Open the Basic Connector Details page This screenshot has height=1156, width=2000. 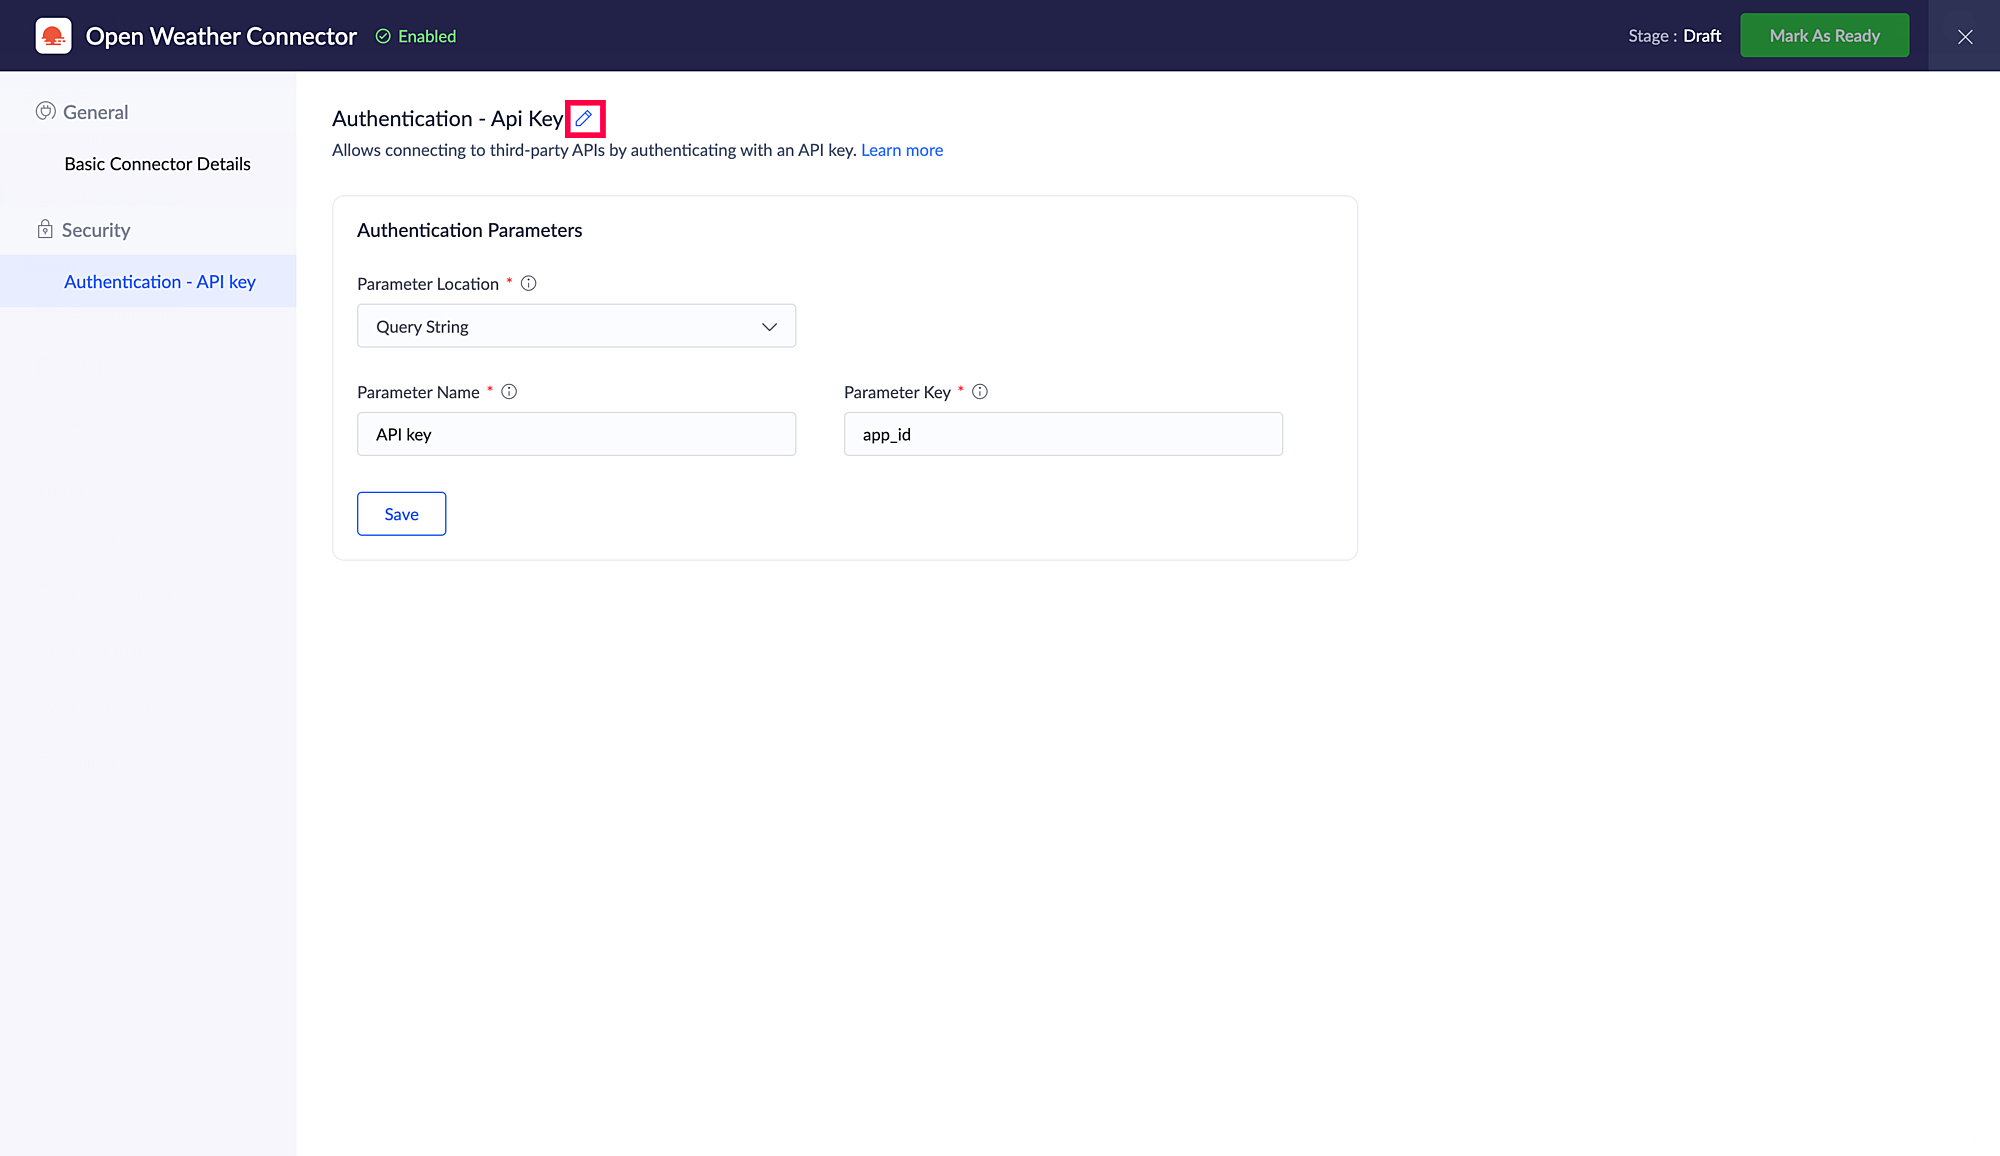click(x=157, y=164)
